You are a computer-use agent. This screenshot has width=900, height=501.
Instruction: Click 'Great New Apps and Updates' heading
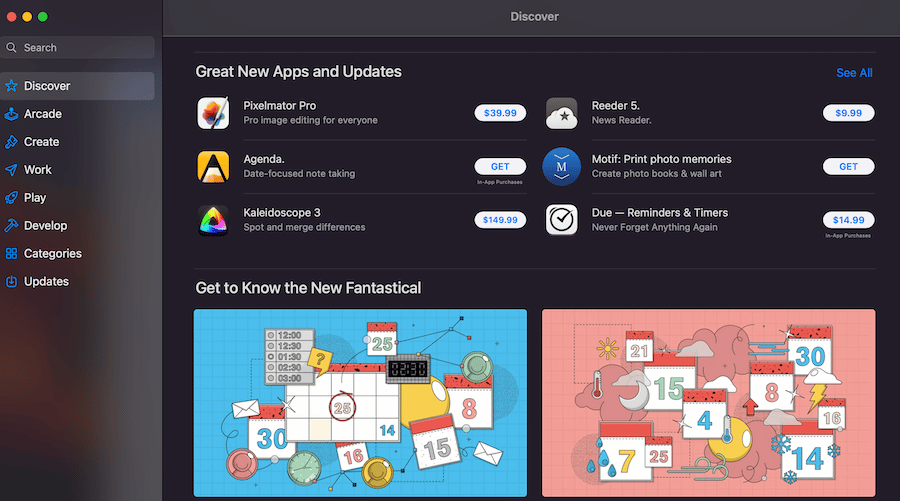pos(298,72)
